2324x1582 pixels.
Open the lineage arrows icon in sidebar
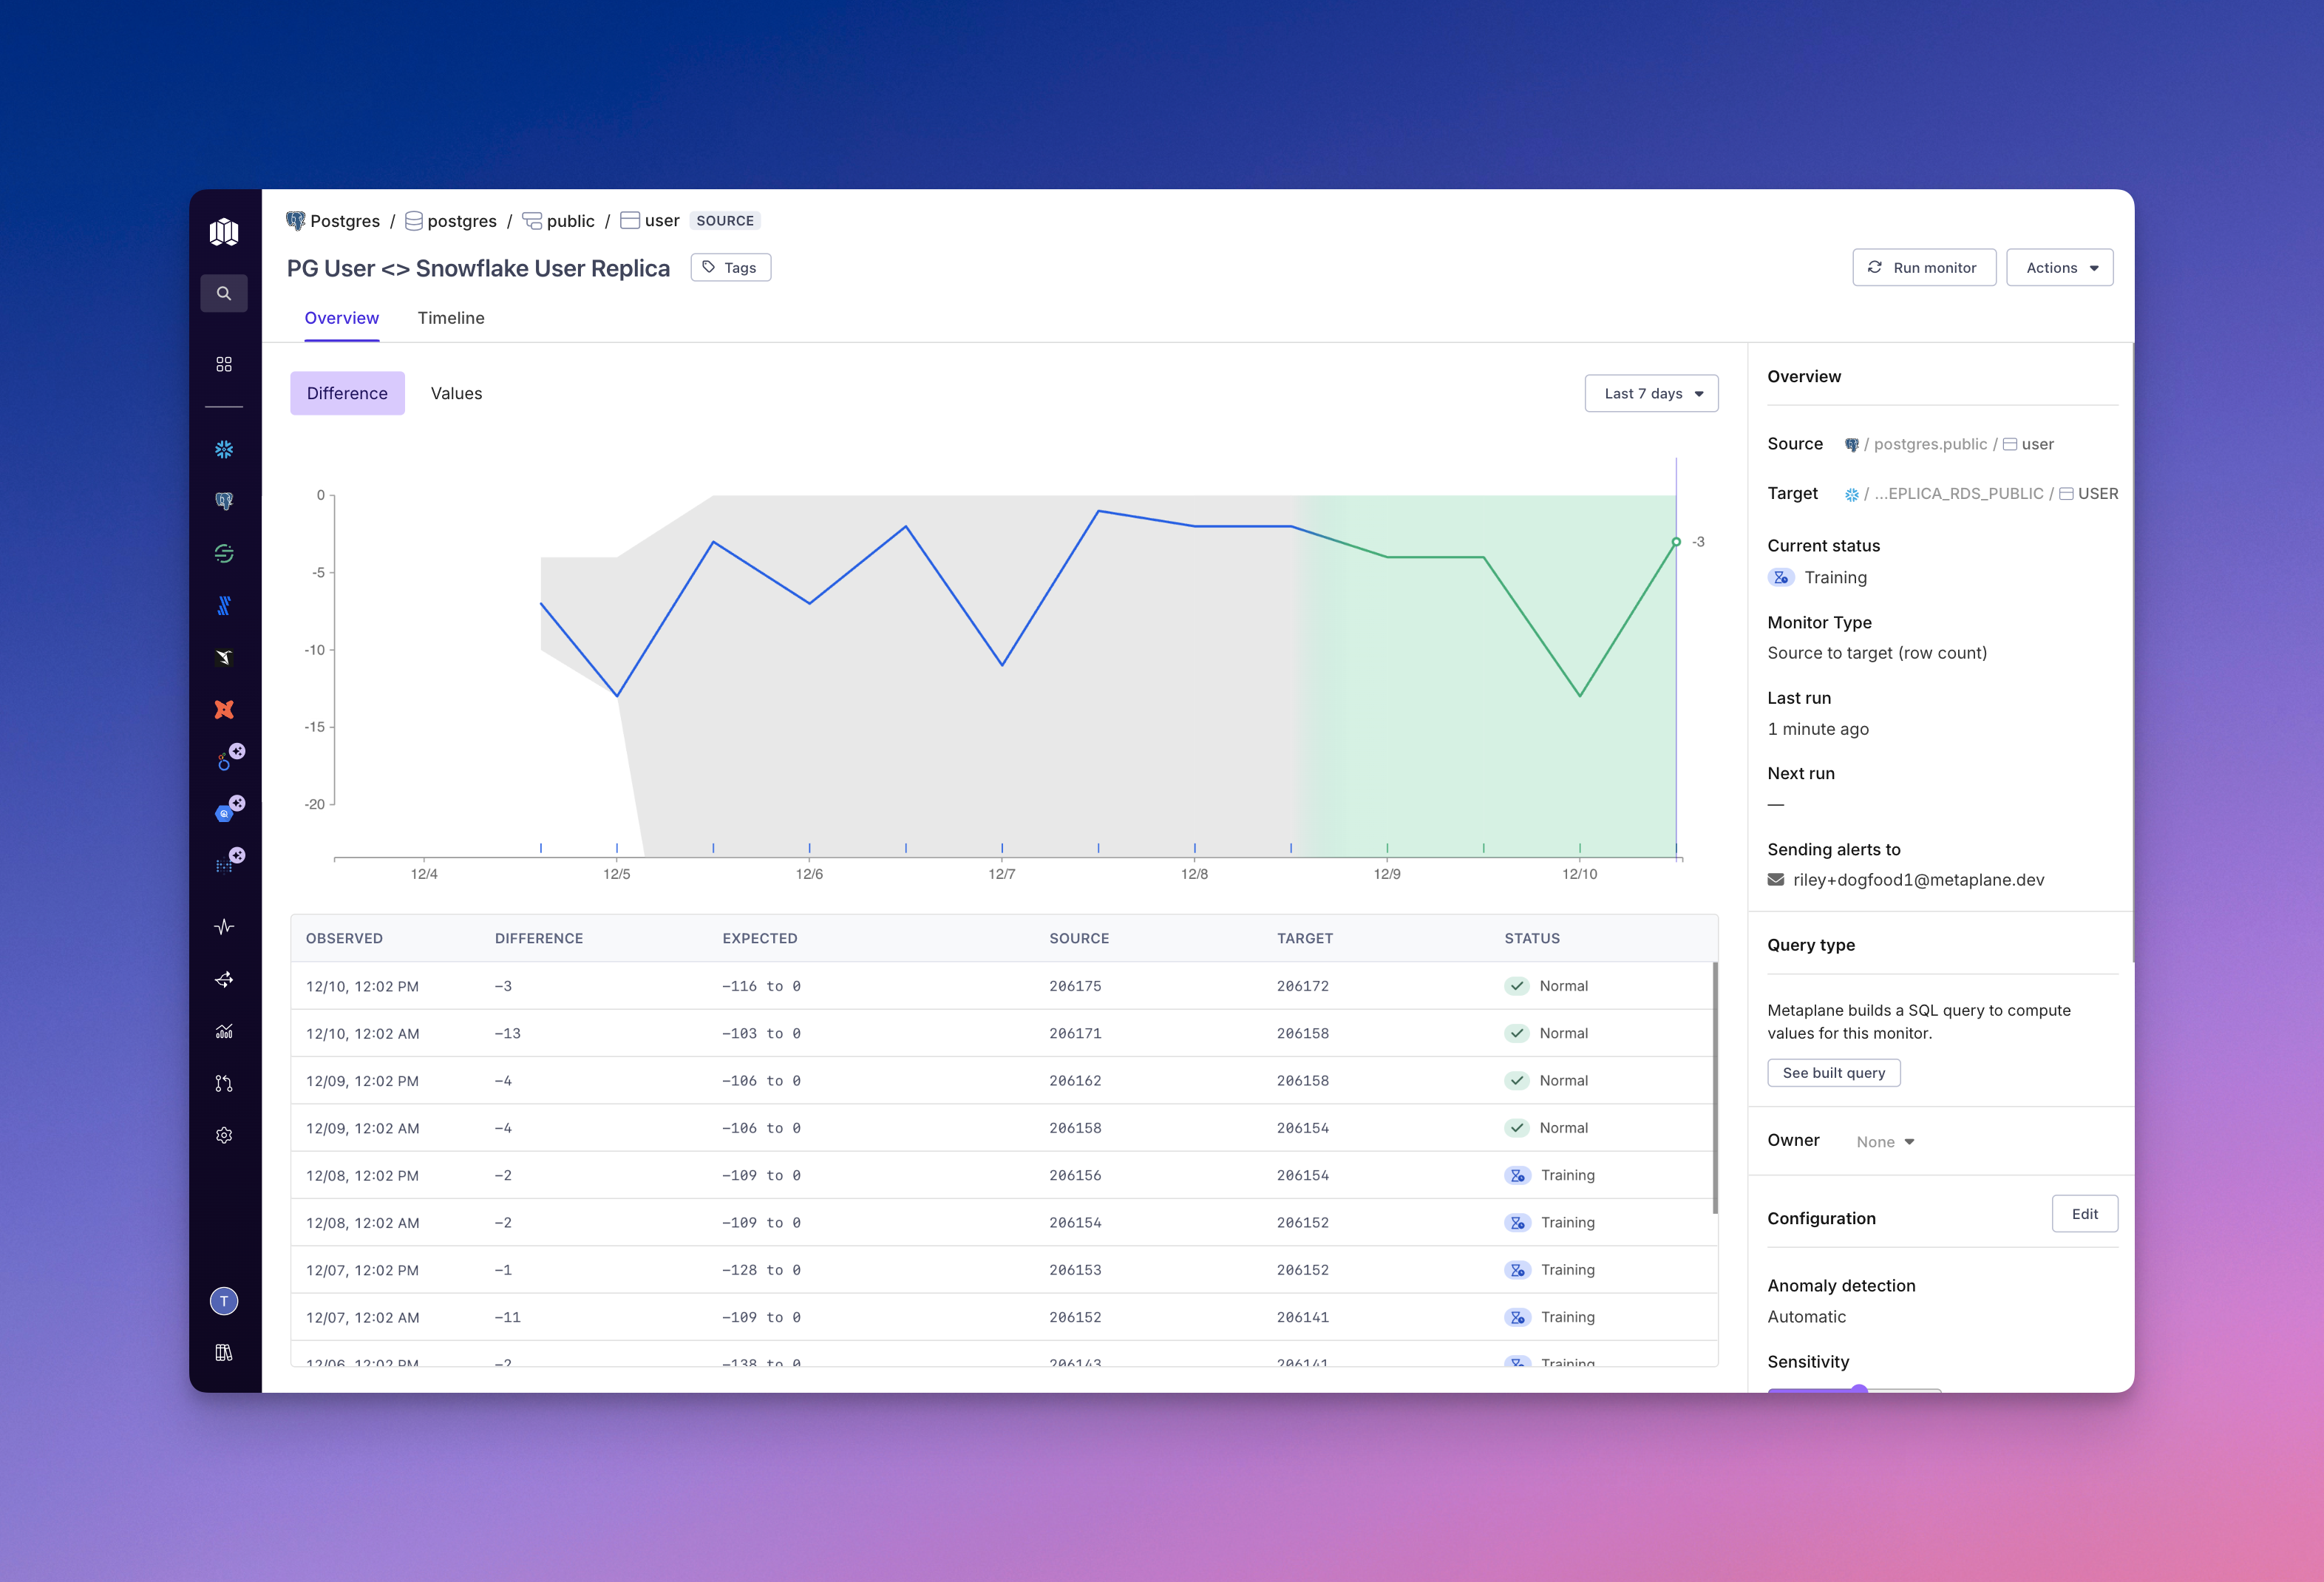point(224,979)
